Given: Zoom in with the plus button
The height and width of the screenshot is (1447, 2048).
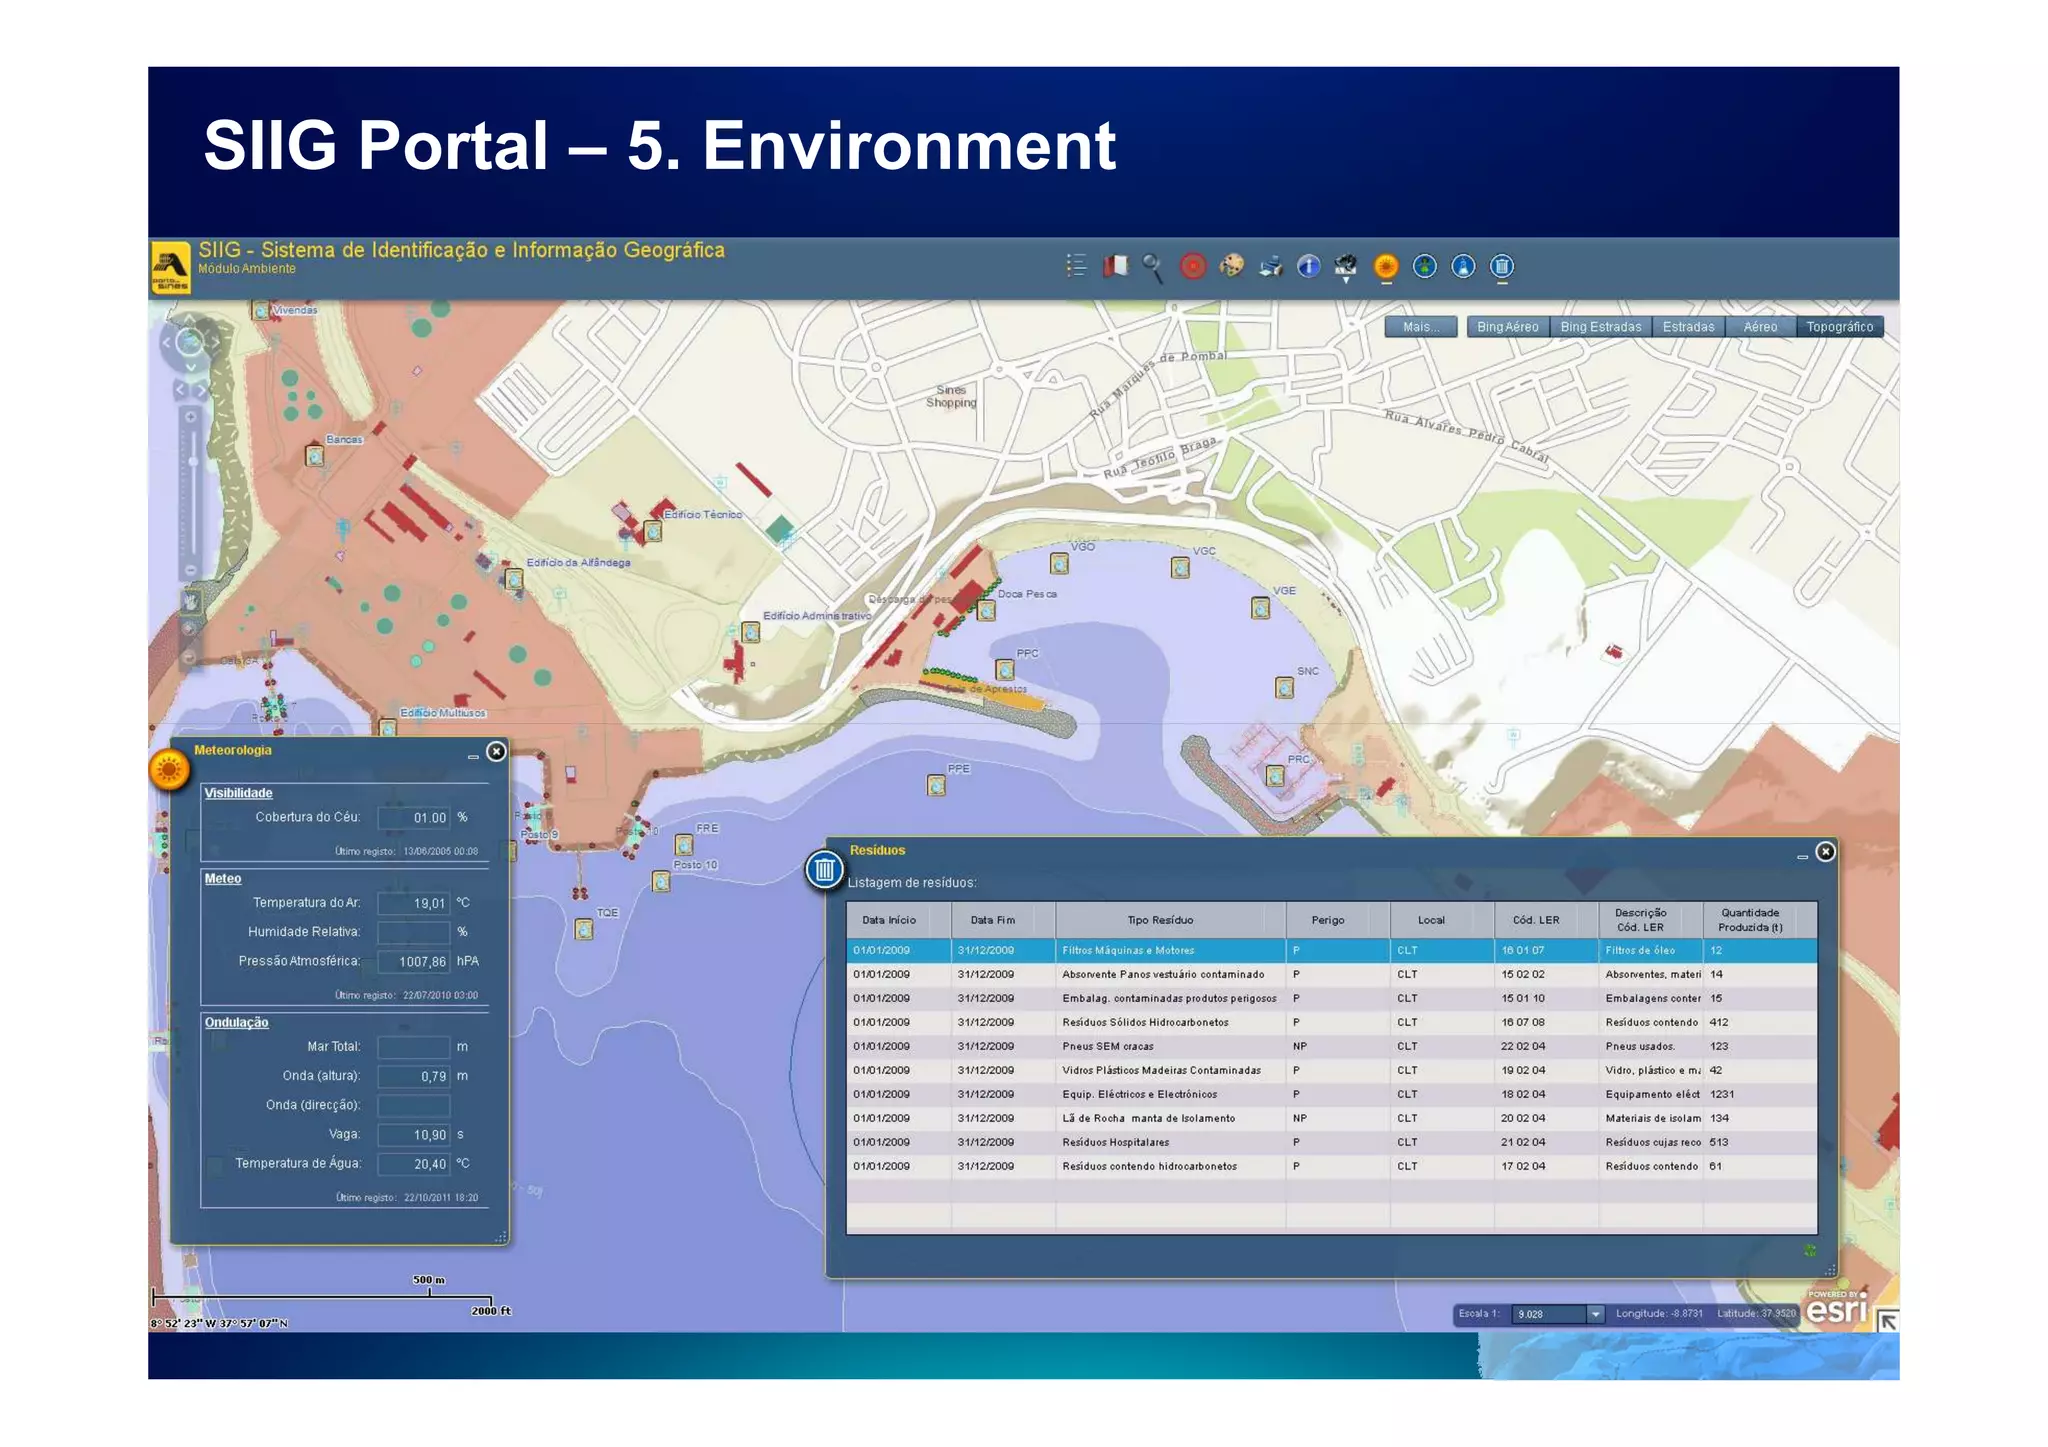Looking at the screenshot, I should point(190,417).
